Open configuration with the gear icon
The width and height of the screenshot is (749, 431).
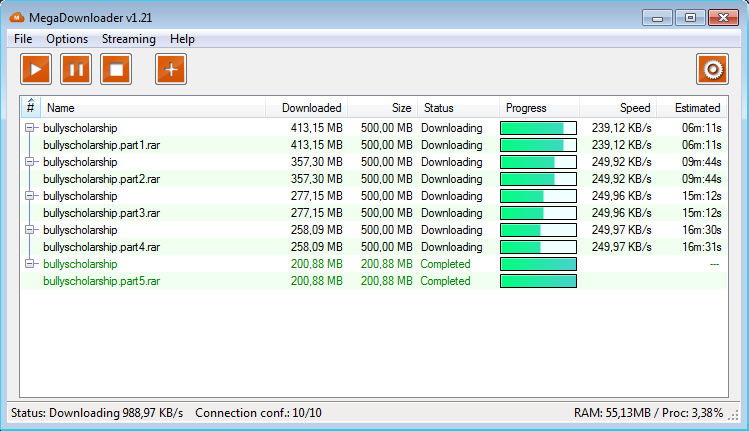point(712,69)
